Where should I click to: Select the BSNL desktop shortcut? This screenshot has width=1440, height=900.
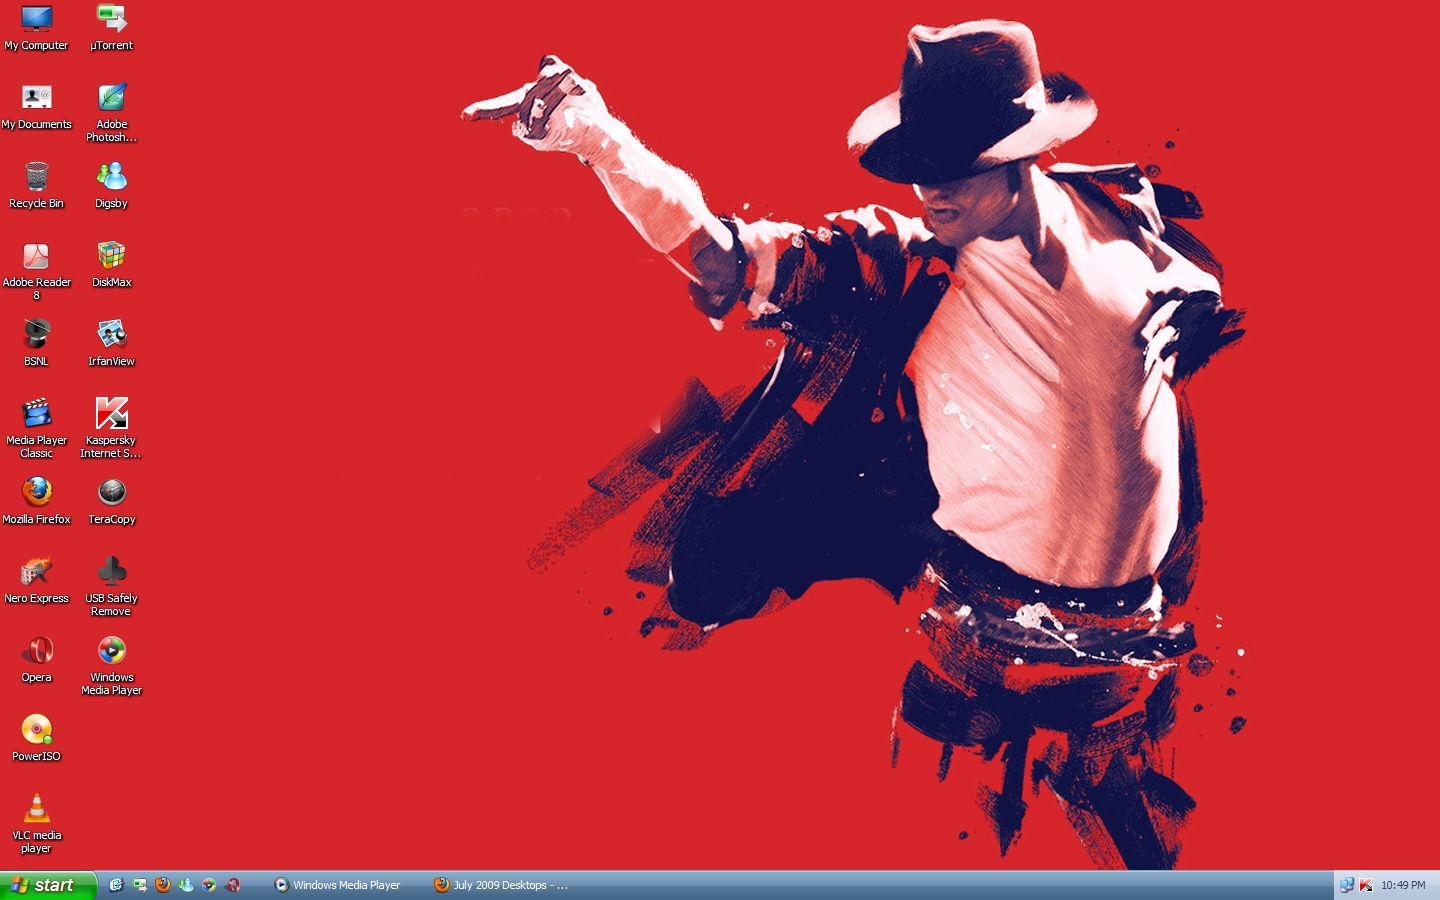tap(36, 344)
